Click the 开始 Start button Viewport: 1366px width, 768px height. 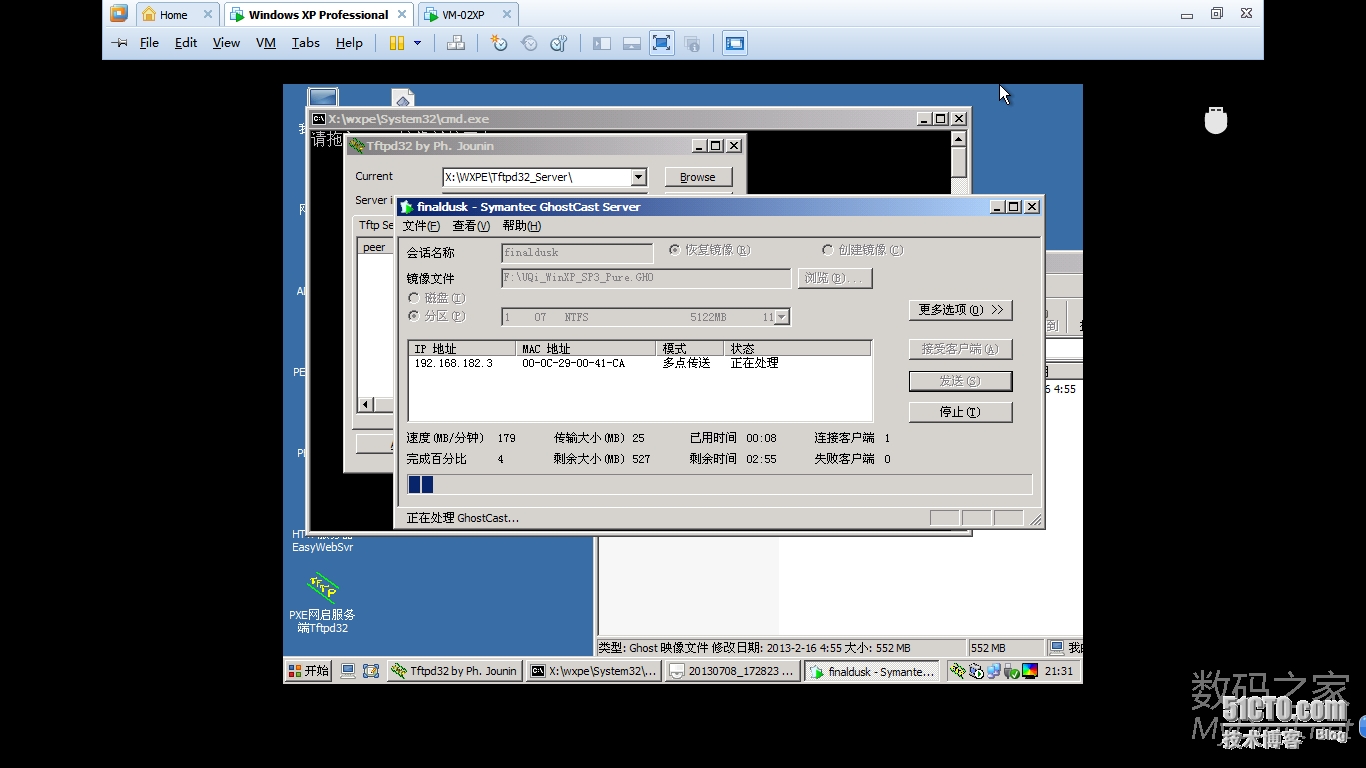(309, 671)
